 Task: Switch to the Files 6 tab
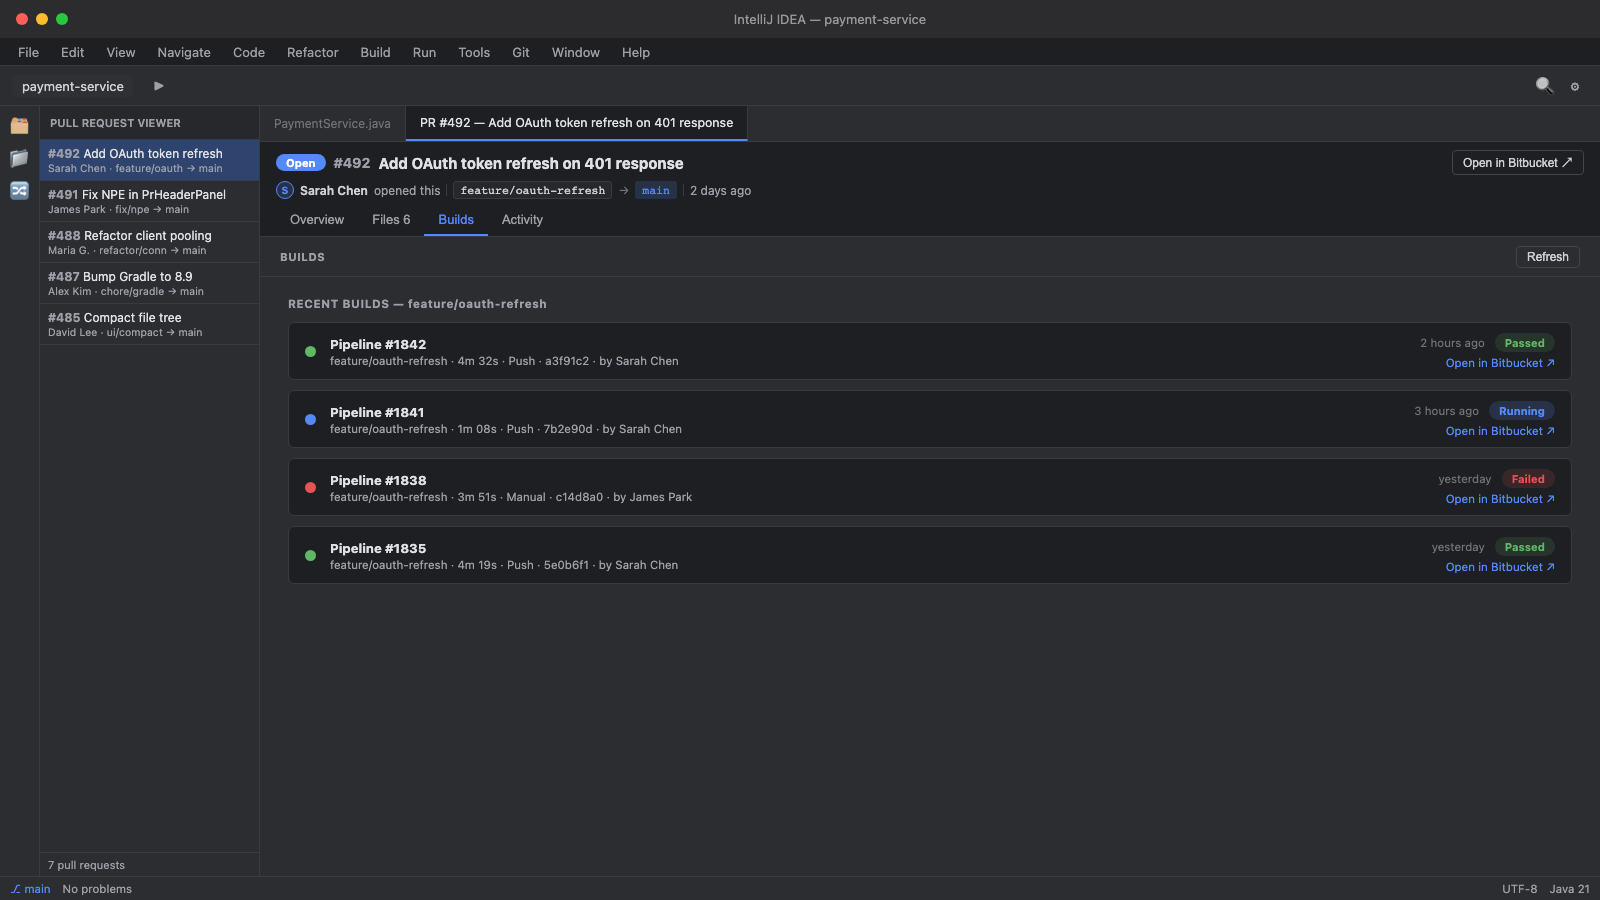click(x=391, y=220)
